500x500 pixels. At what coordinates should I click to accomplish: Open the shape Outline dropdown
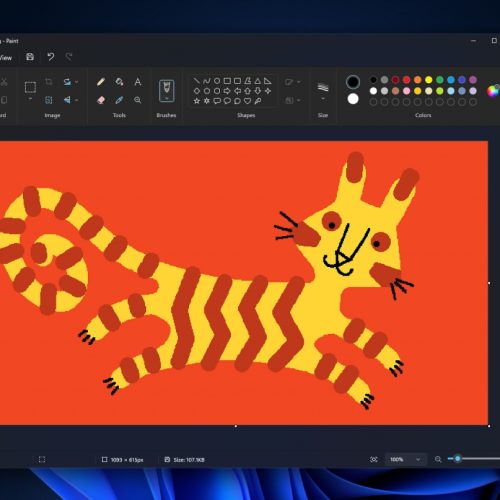[293, 82]
